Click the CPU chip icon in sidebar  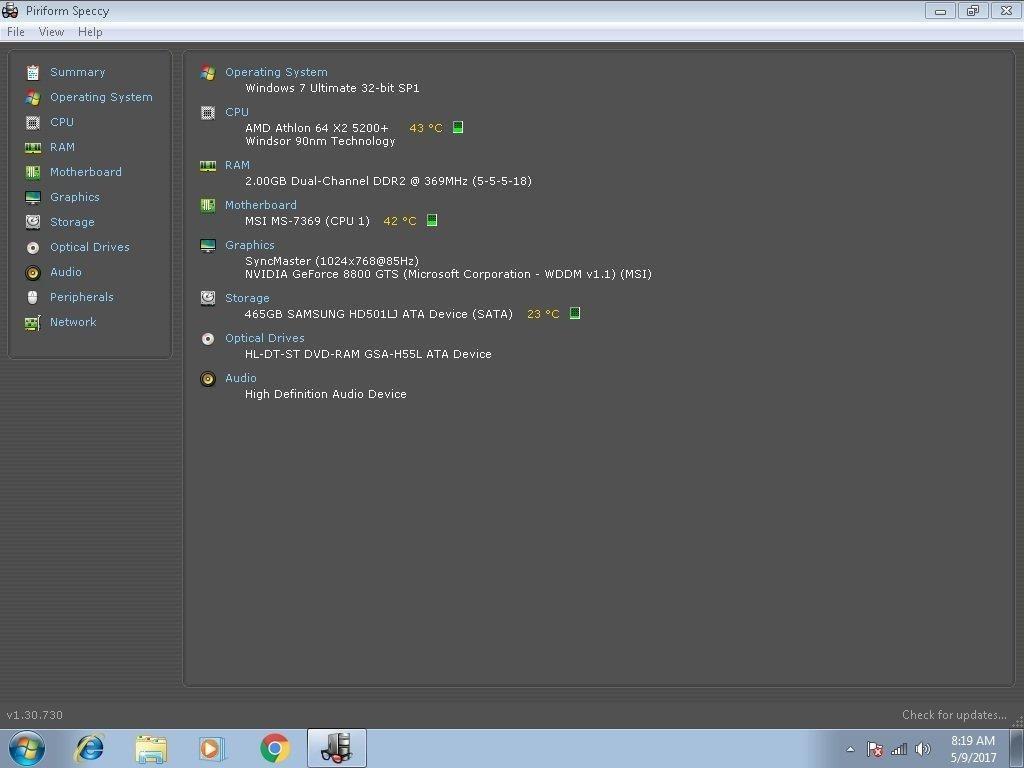pos(33,122)
